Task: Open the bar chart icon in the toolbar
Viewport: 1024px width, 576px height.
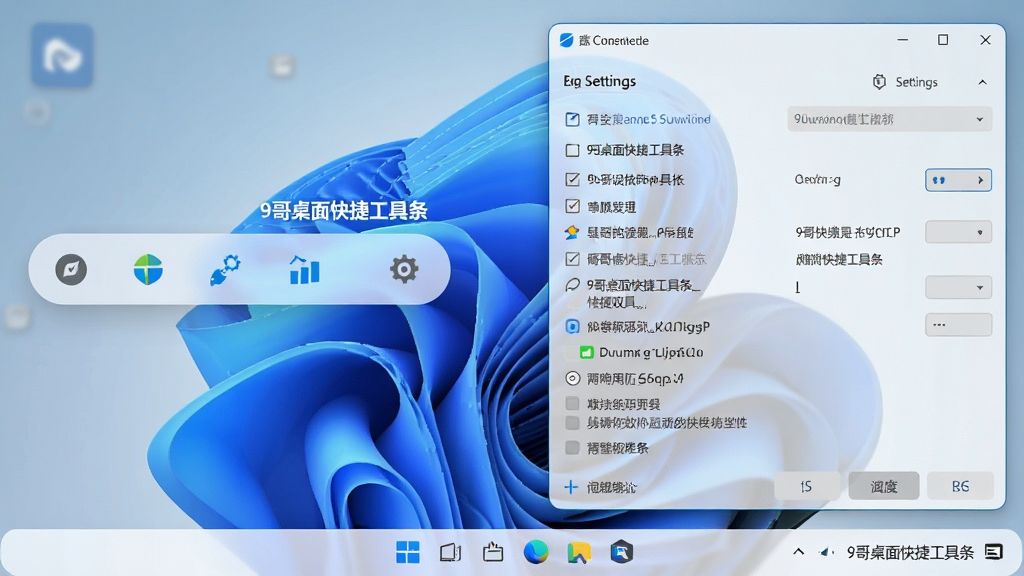Action: (x=304, y=270)
